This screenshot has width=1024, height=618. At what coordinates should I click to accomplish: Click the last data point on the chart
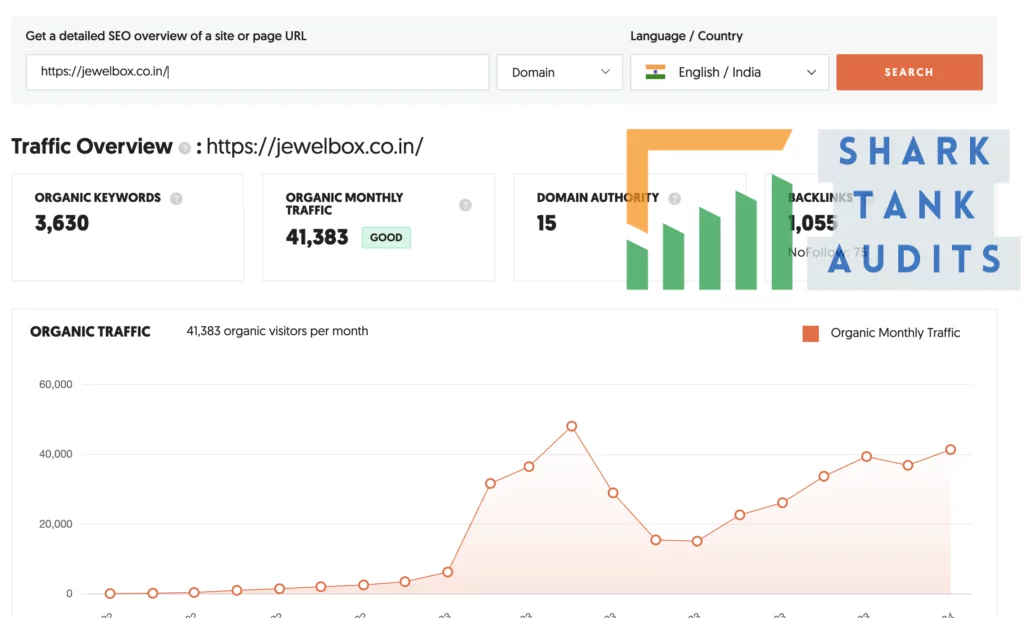950,449
